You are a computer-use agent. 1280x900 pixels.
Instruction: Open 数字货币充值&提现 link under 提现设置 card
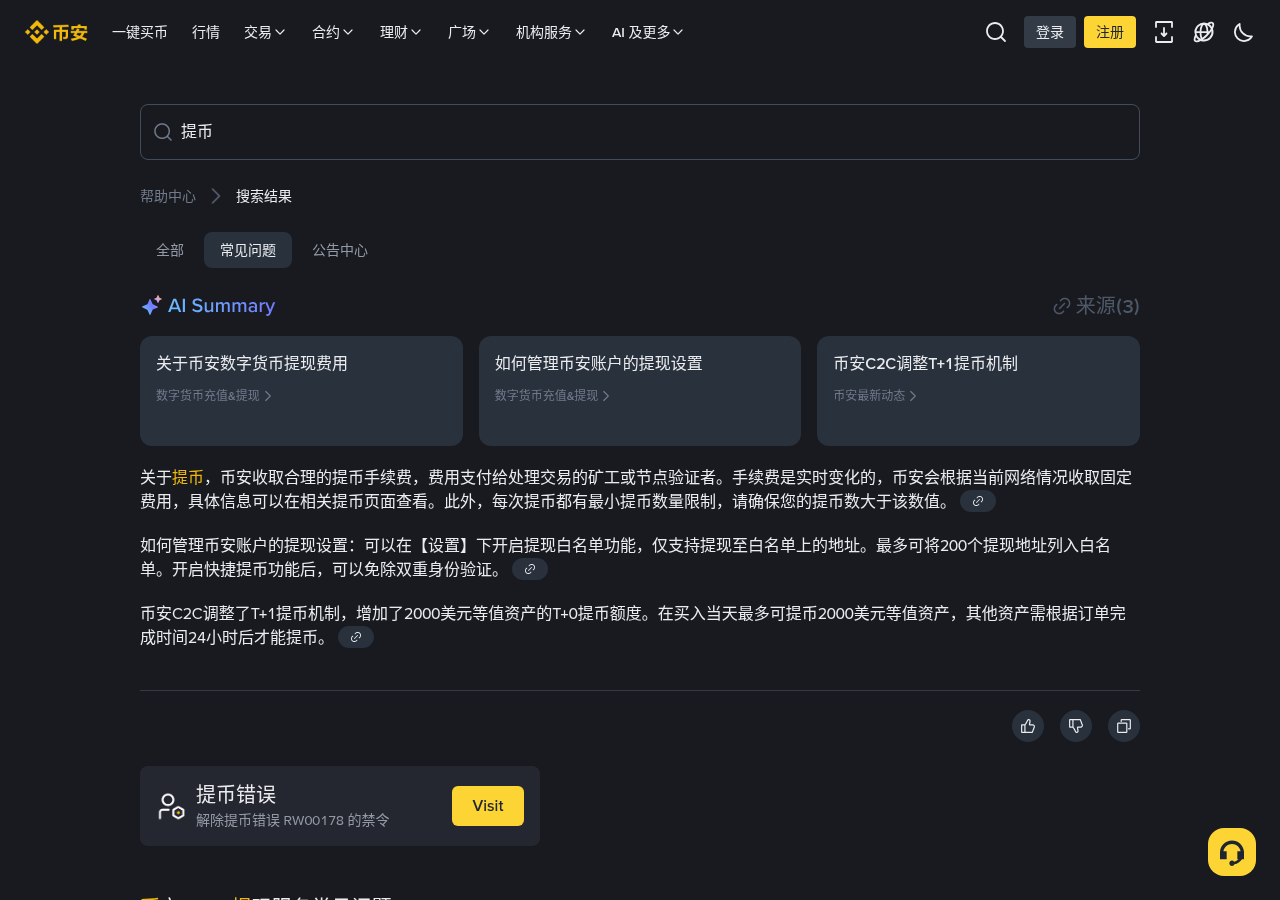coord(553,396)
